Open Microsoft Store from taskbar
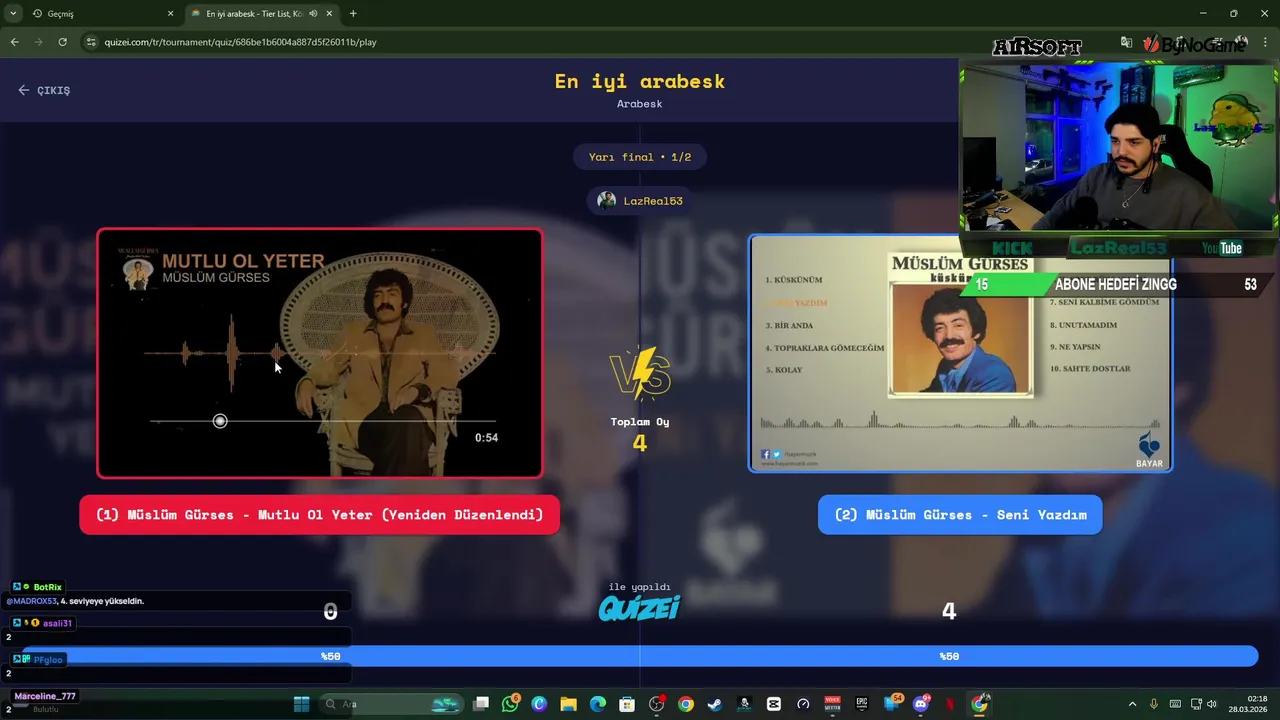This screenshot has height=720, width=1280. click(627, 704)
